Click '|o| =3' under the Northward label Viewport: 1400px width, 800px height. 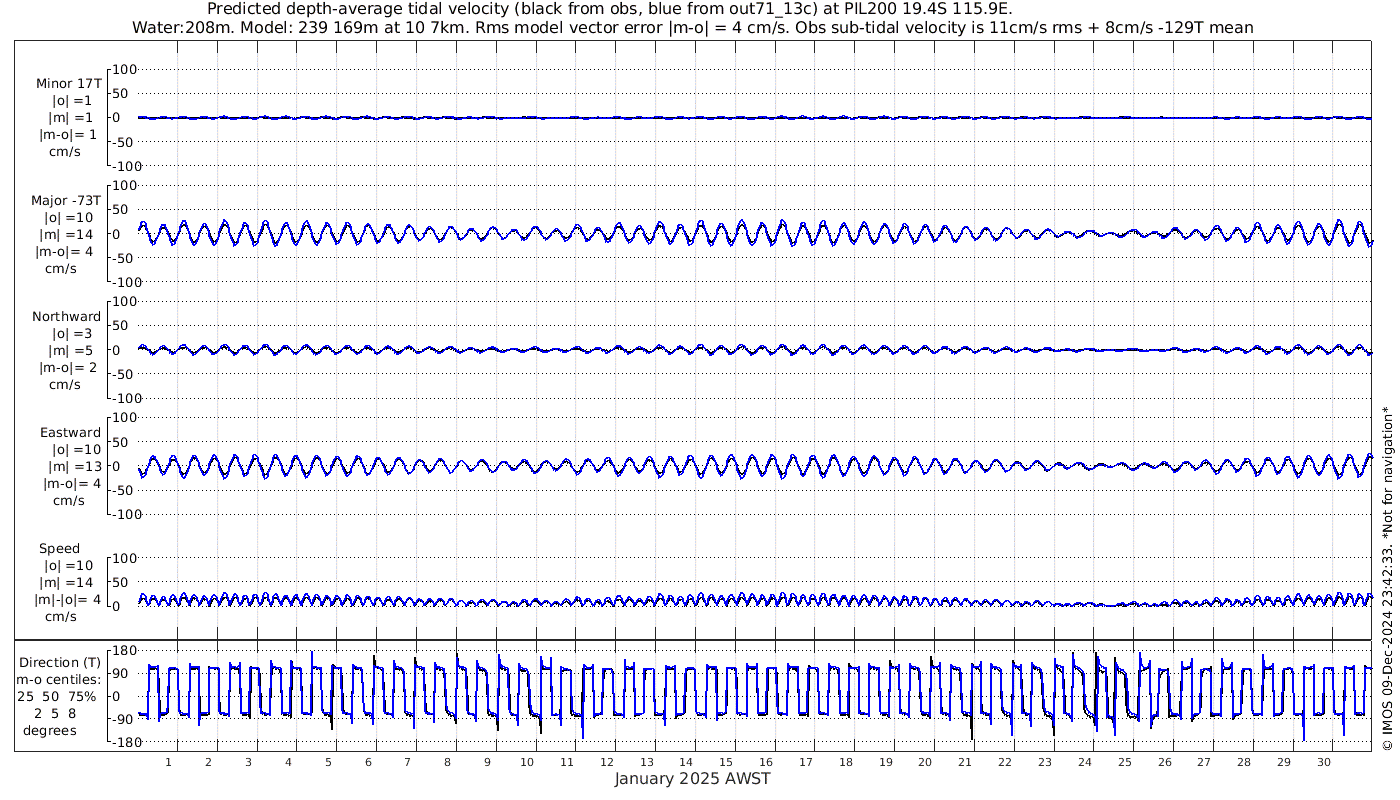click(72, 334)
